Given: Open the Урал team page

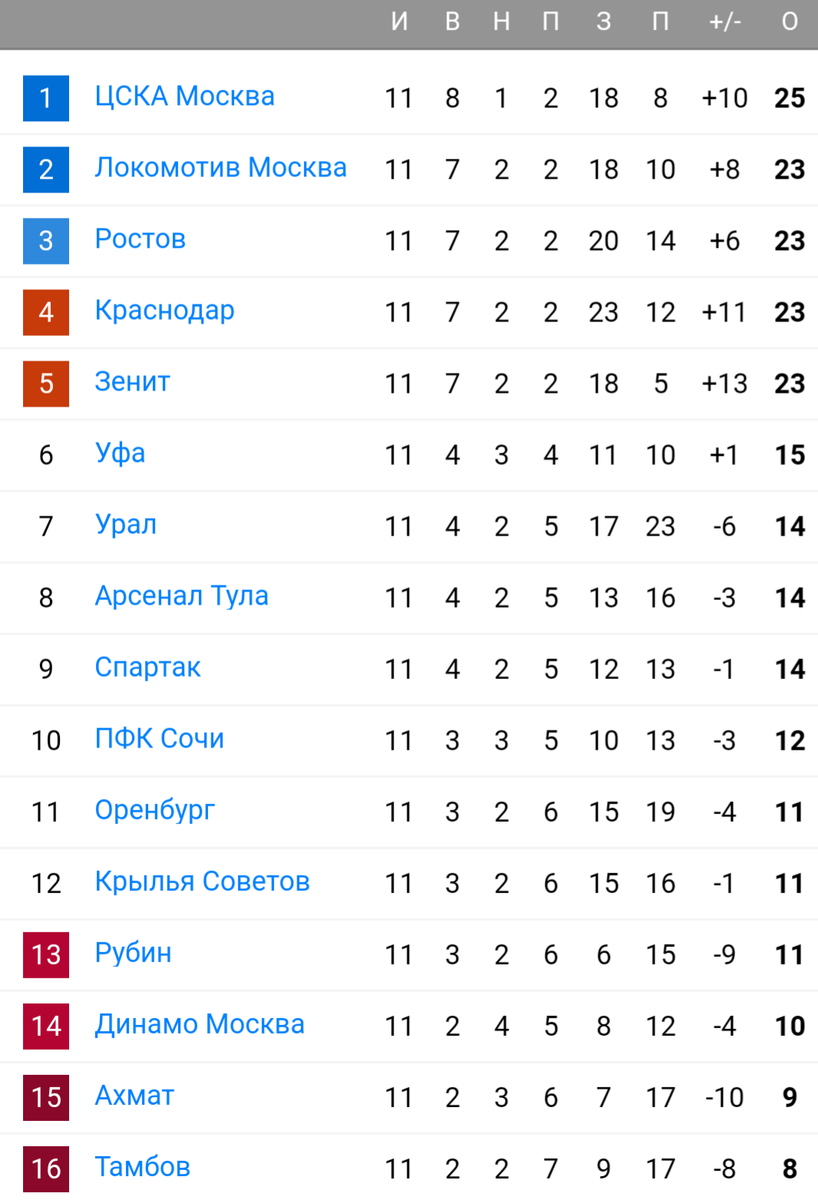Looking at the screenshot, I should click(x=125, y=525).
